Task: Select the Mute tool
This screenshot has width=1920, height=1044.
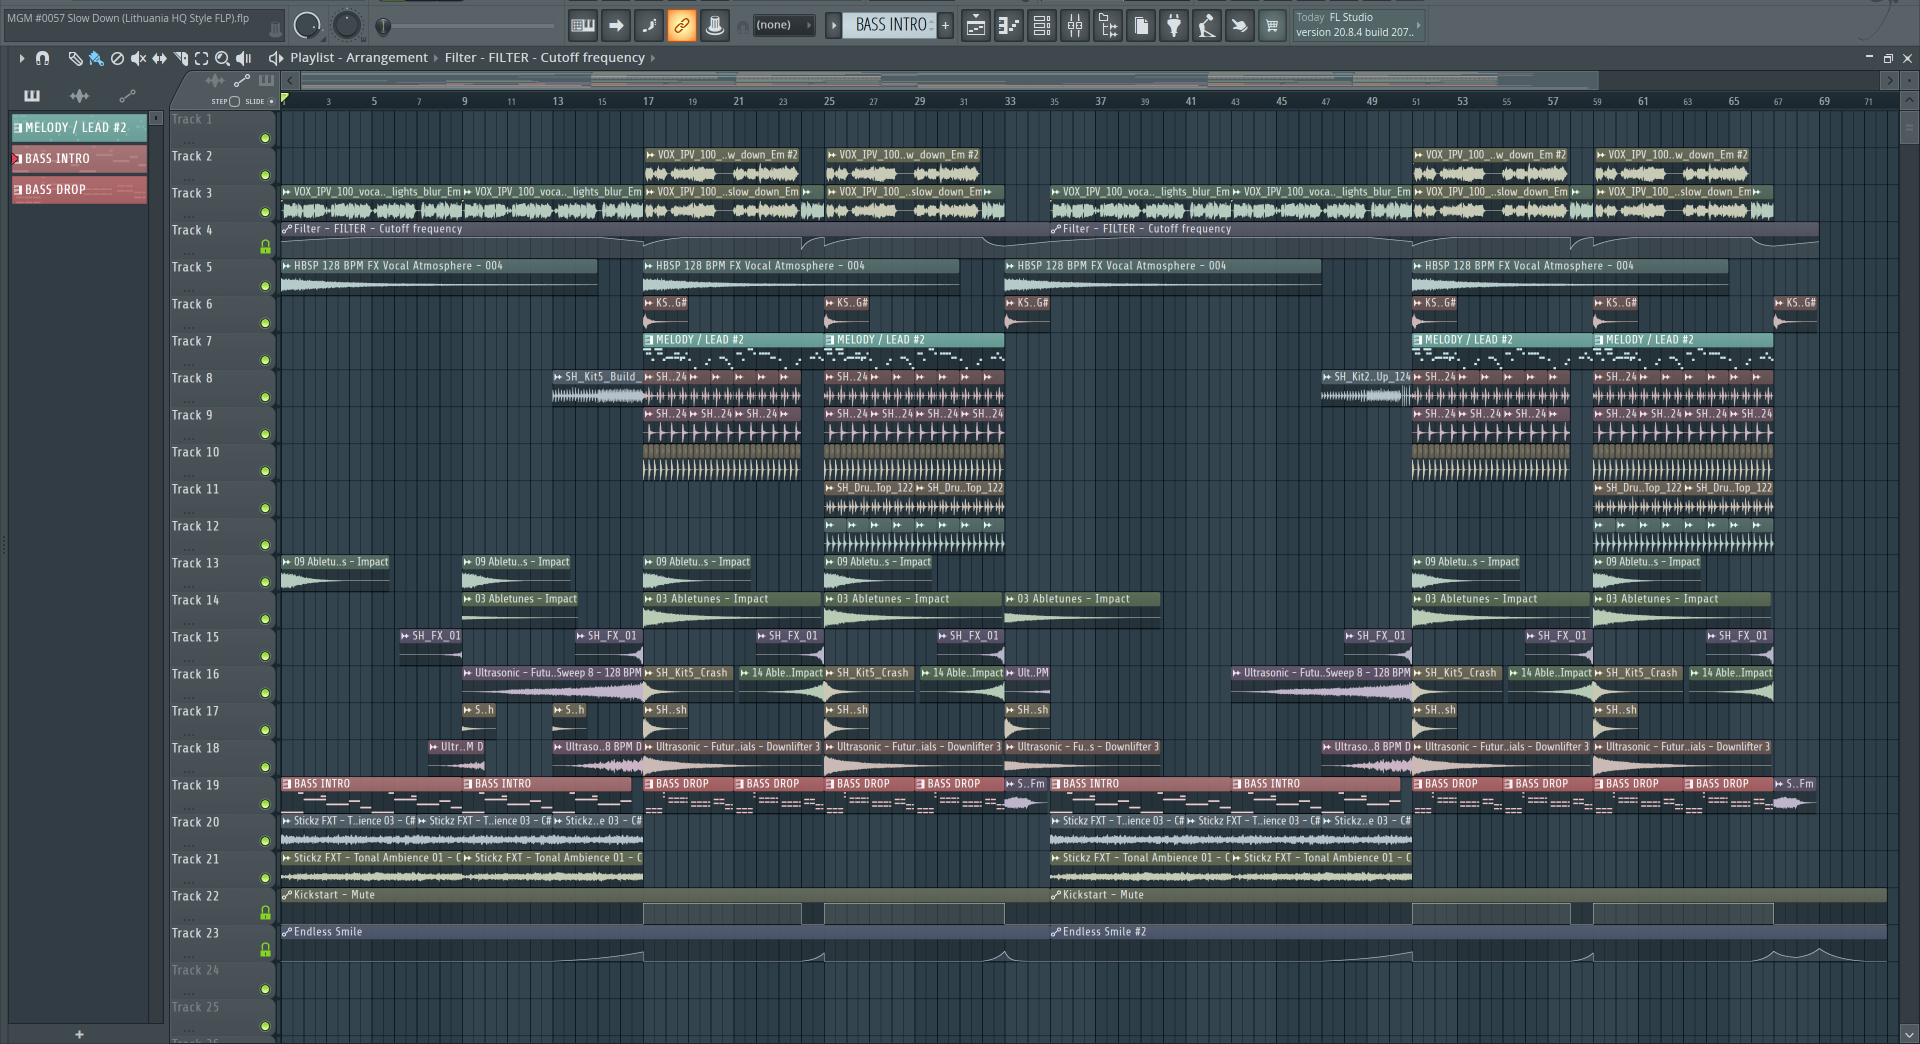Action: pyautogui.click(x=138, y=58)
